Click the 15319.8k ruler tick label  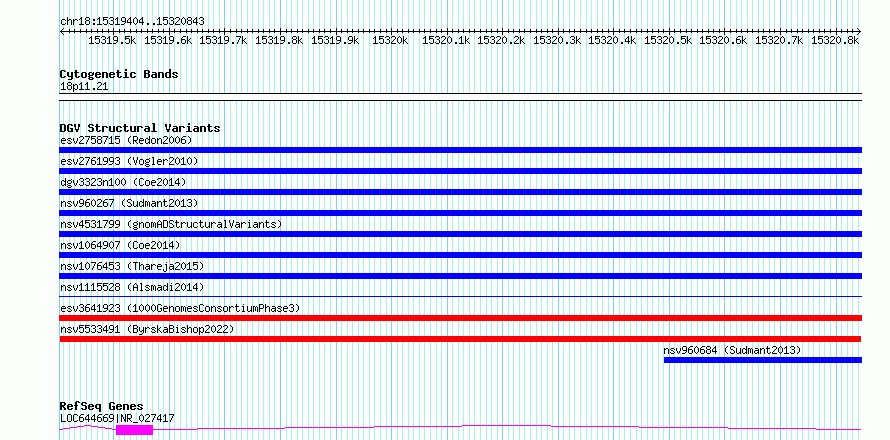point(279,40)
